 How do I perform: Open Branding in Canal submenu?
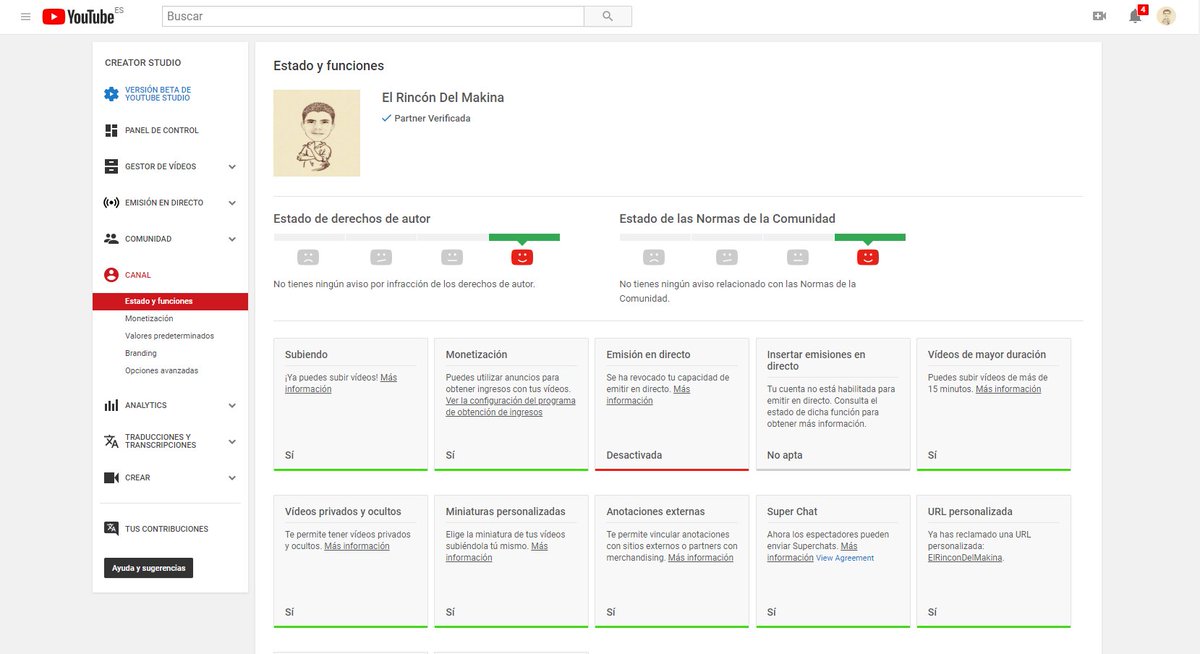tap(141, 353)
